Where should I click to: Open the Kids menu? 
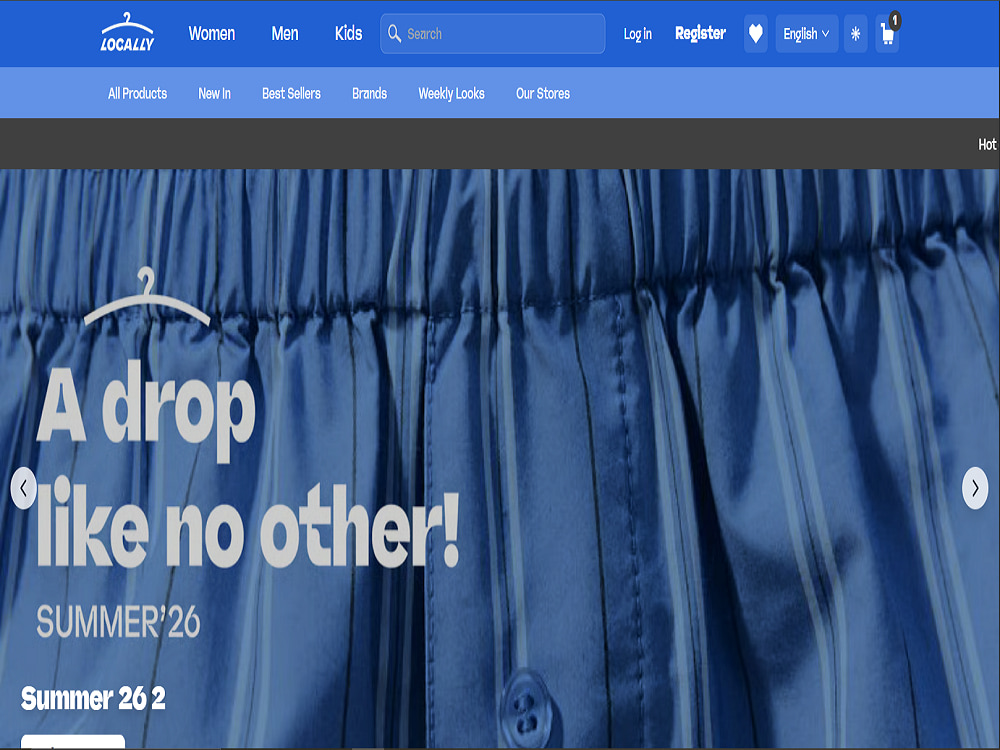click(x=348, y=33)
